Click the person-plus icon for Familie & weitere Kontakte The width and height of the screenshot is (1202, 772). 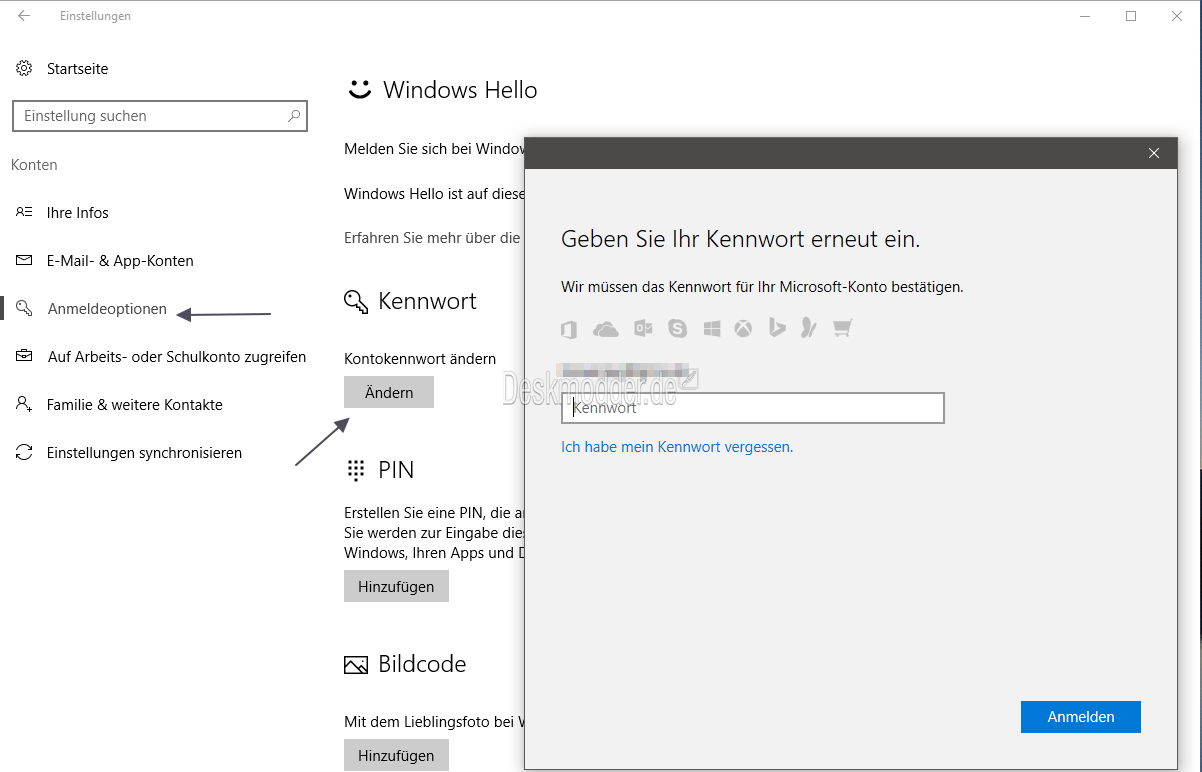[x=24, y=405]
